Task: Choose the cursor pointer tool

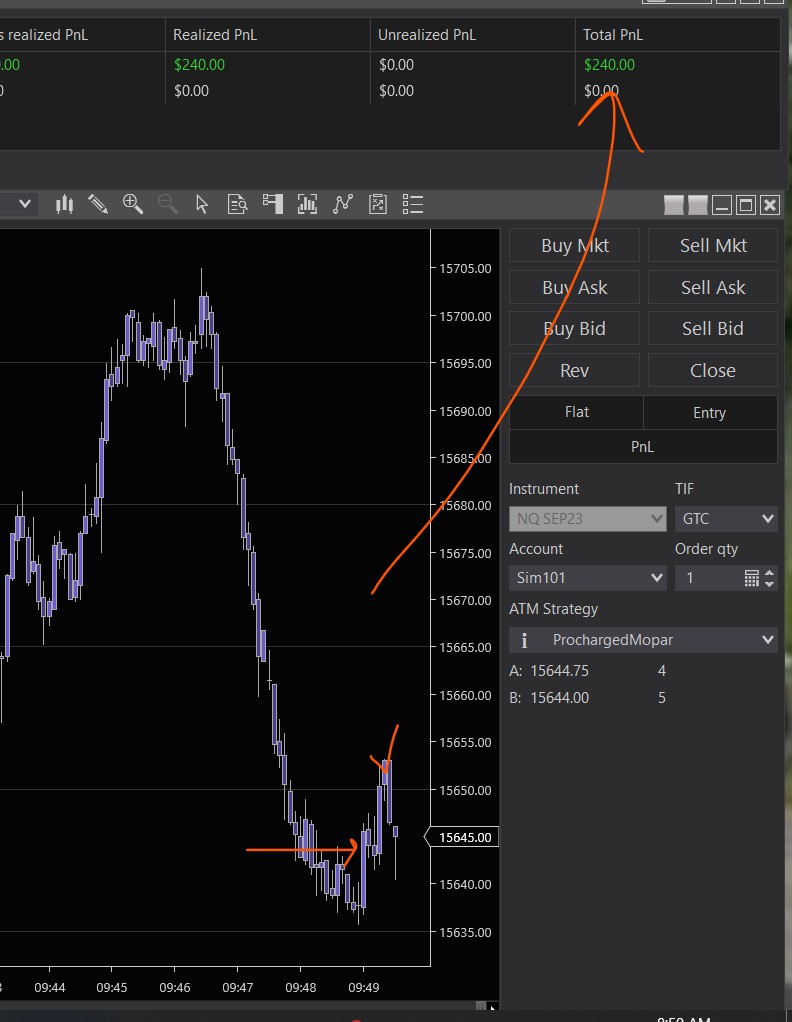Action: 202,204
